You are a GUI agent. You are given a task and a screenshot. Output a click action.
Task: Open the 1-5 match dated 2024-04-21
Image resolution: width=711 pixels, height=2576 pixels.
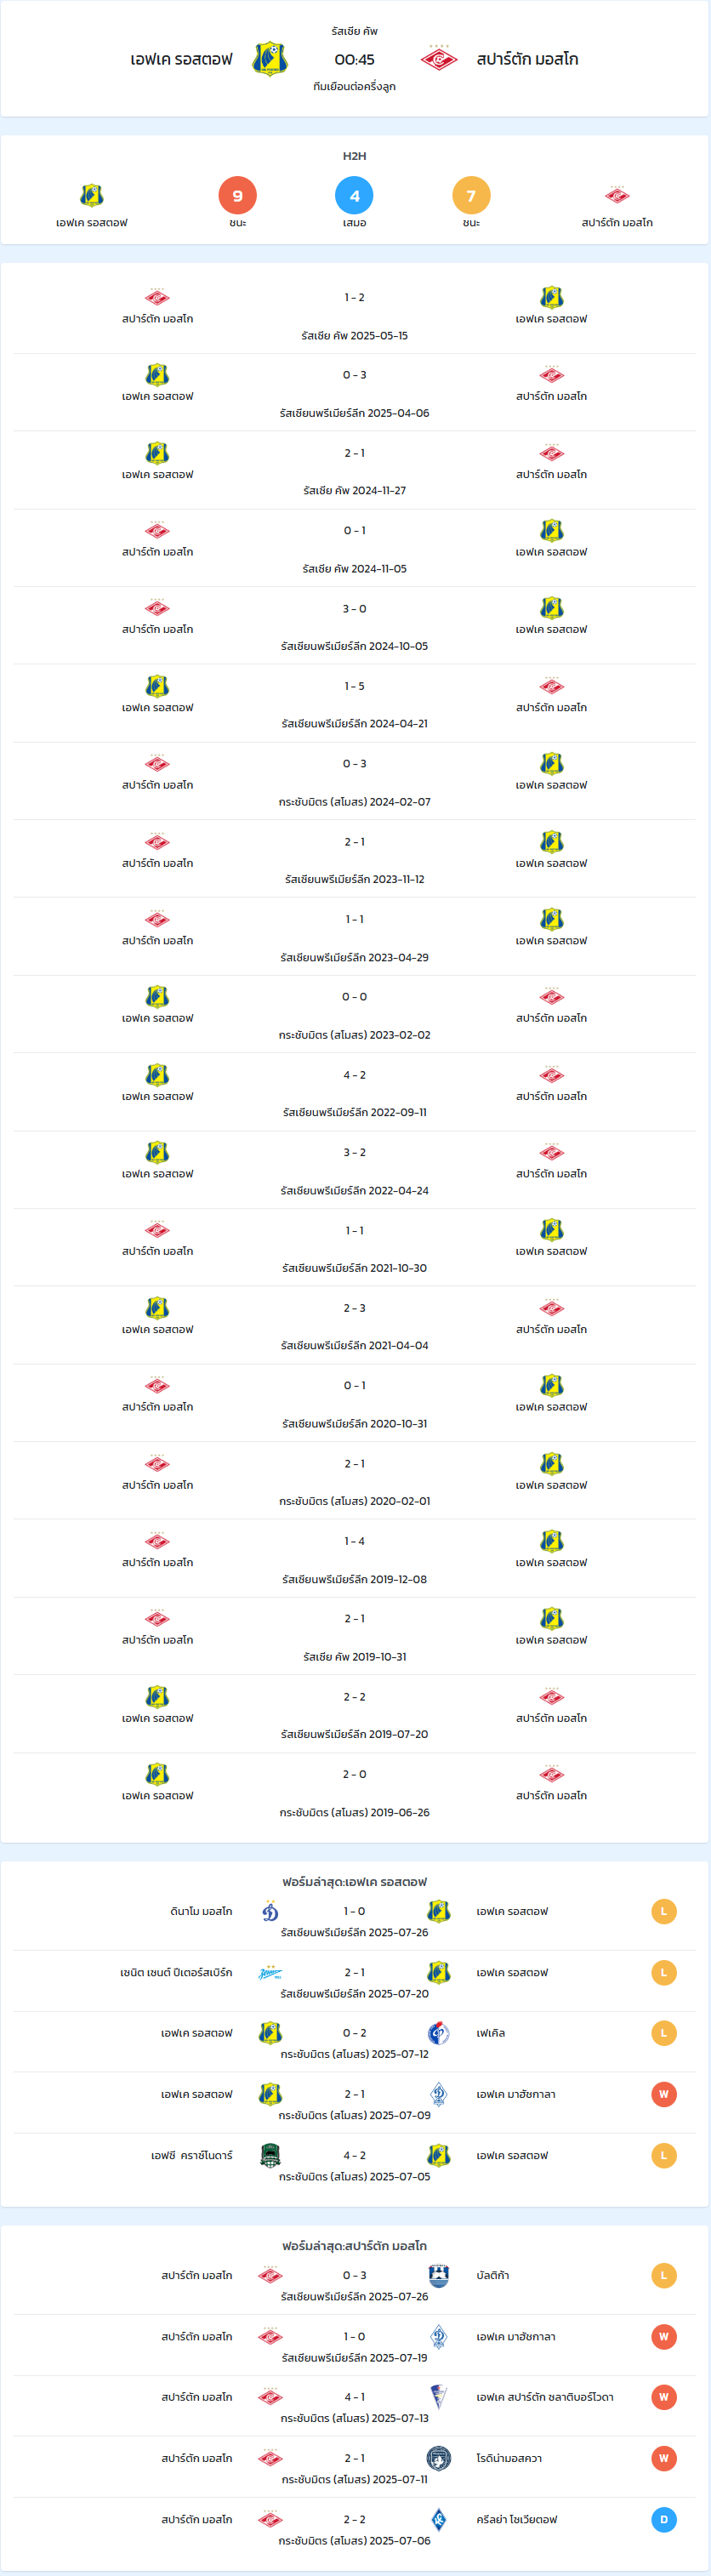click(x=354, y=704)
